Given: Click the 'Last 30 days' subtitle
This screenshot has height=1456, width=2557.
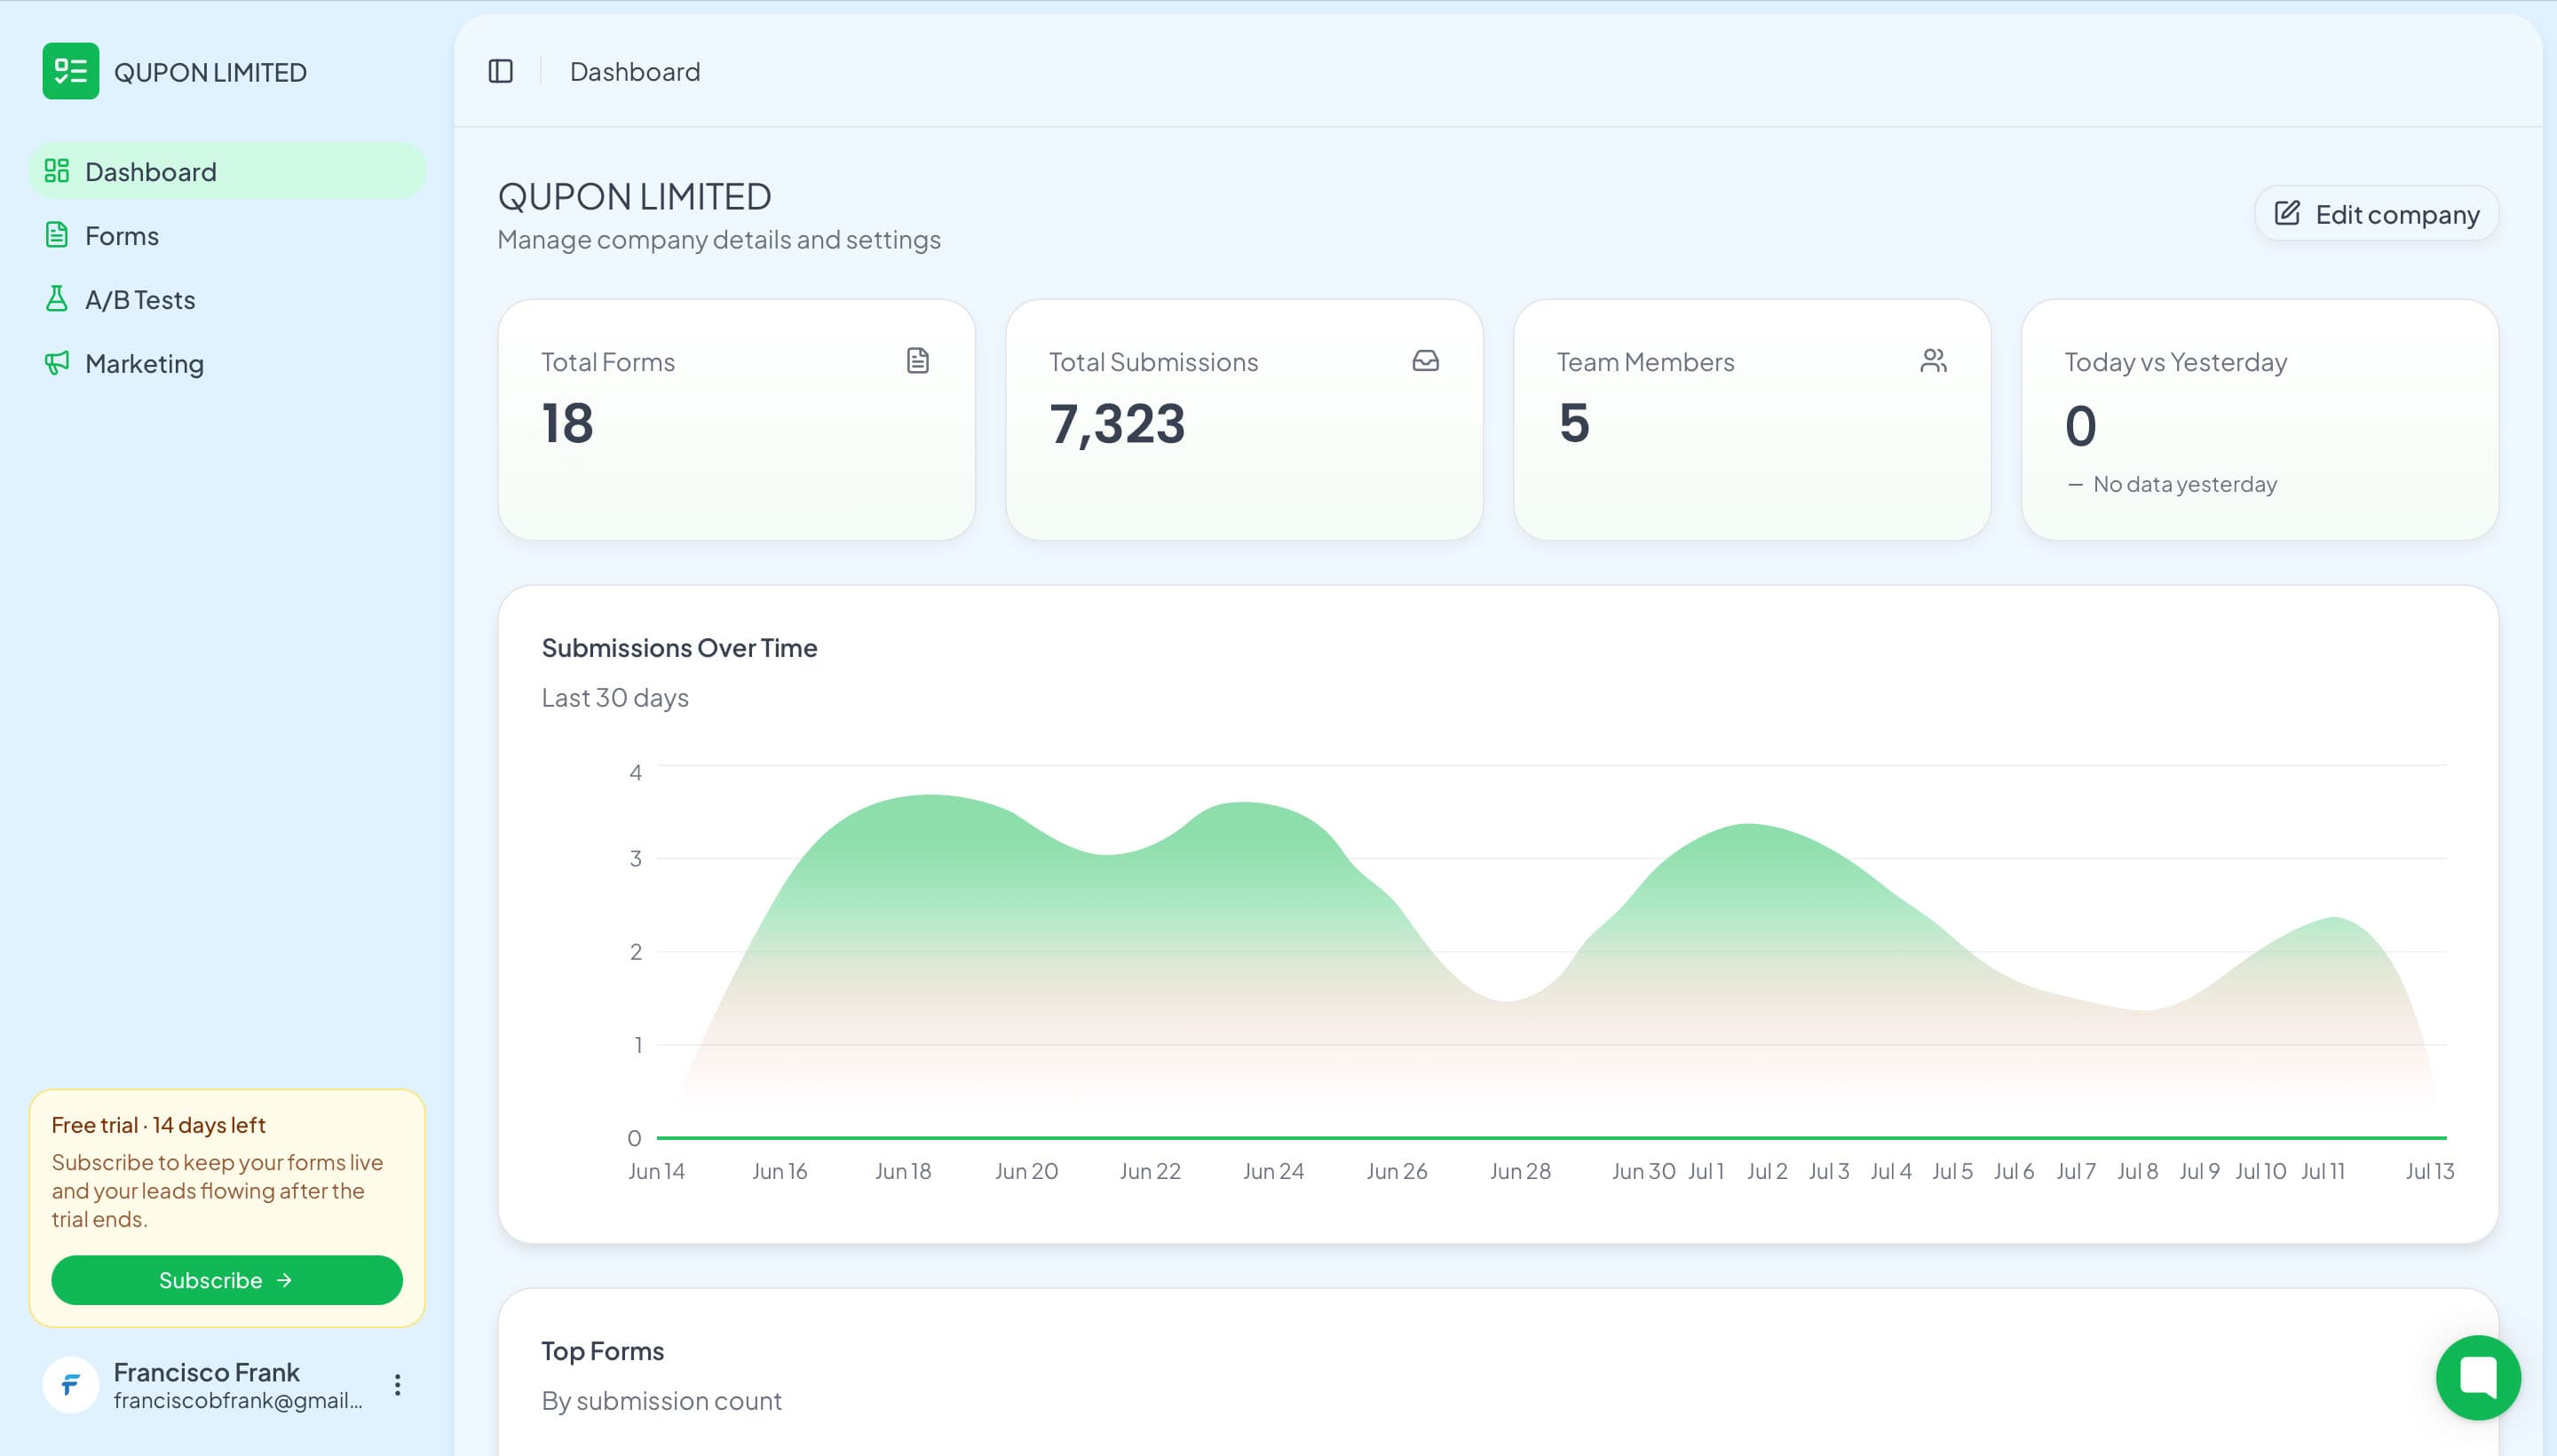Looking at the screenshot, I should pyautogui.click(x=615, y=698).
